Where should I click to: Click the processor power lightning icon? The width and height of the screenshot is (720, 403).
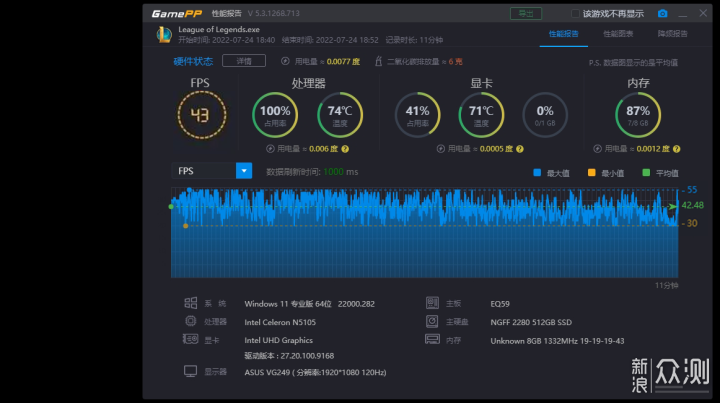[x=270, y=149]
